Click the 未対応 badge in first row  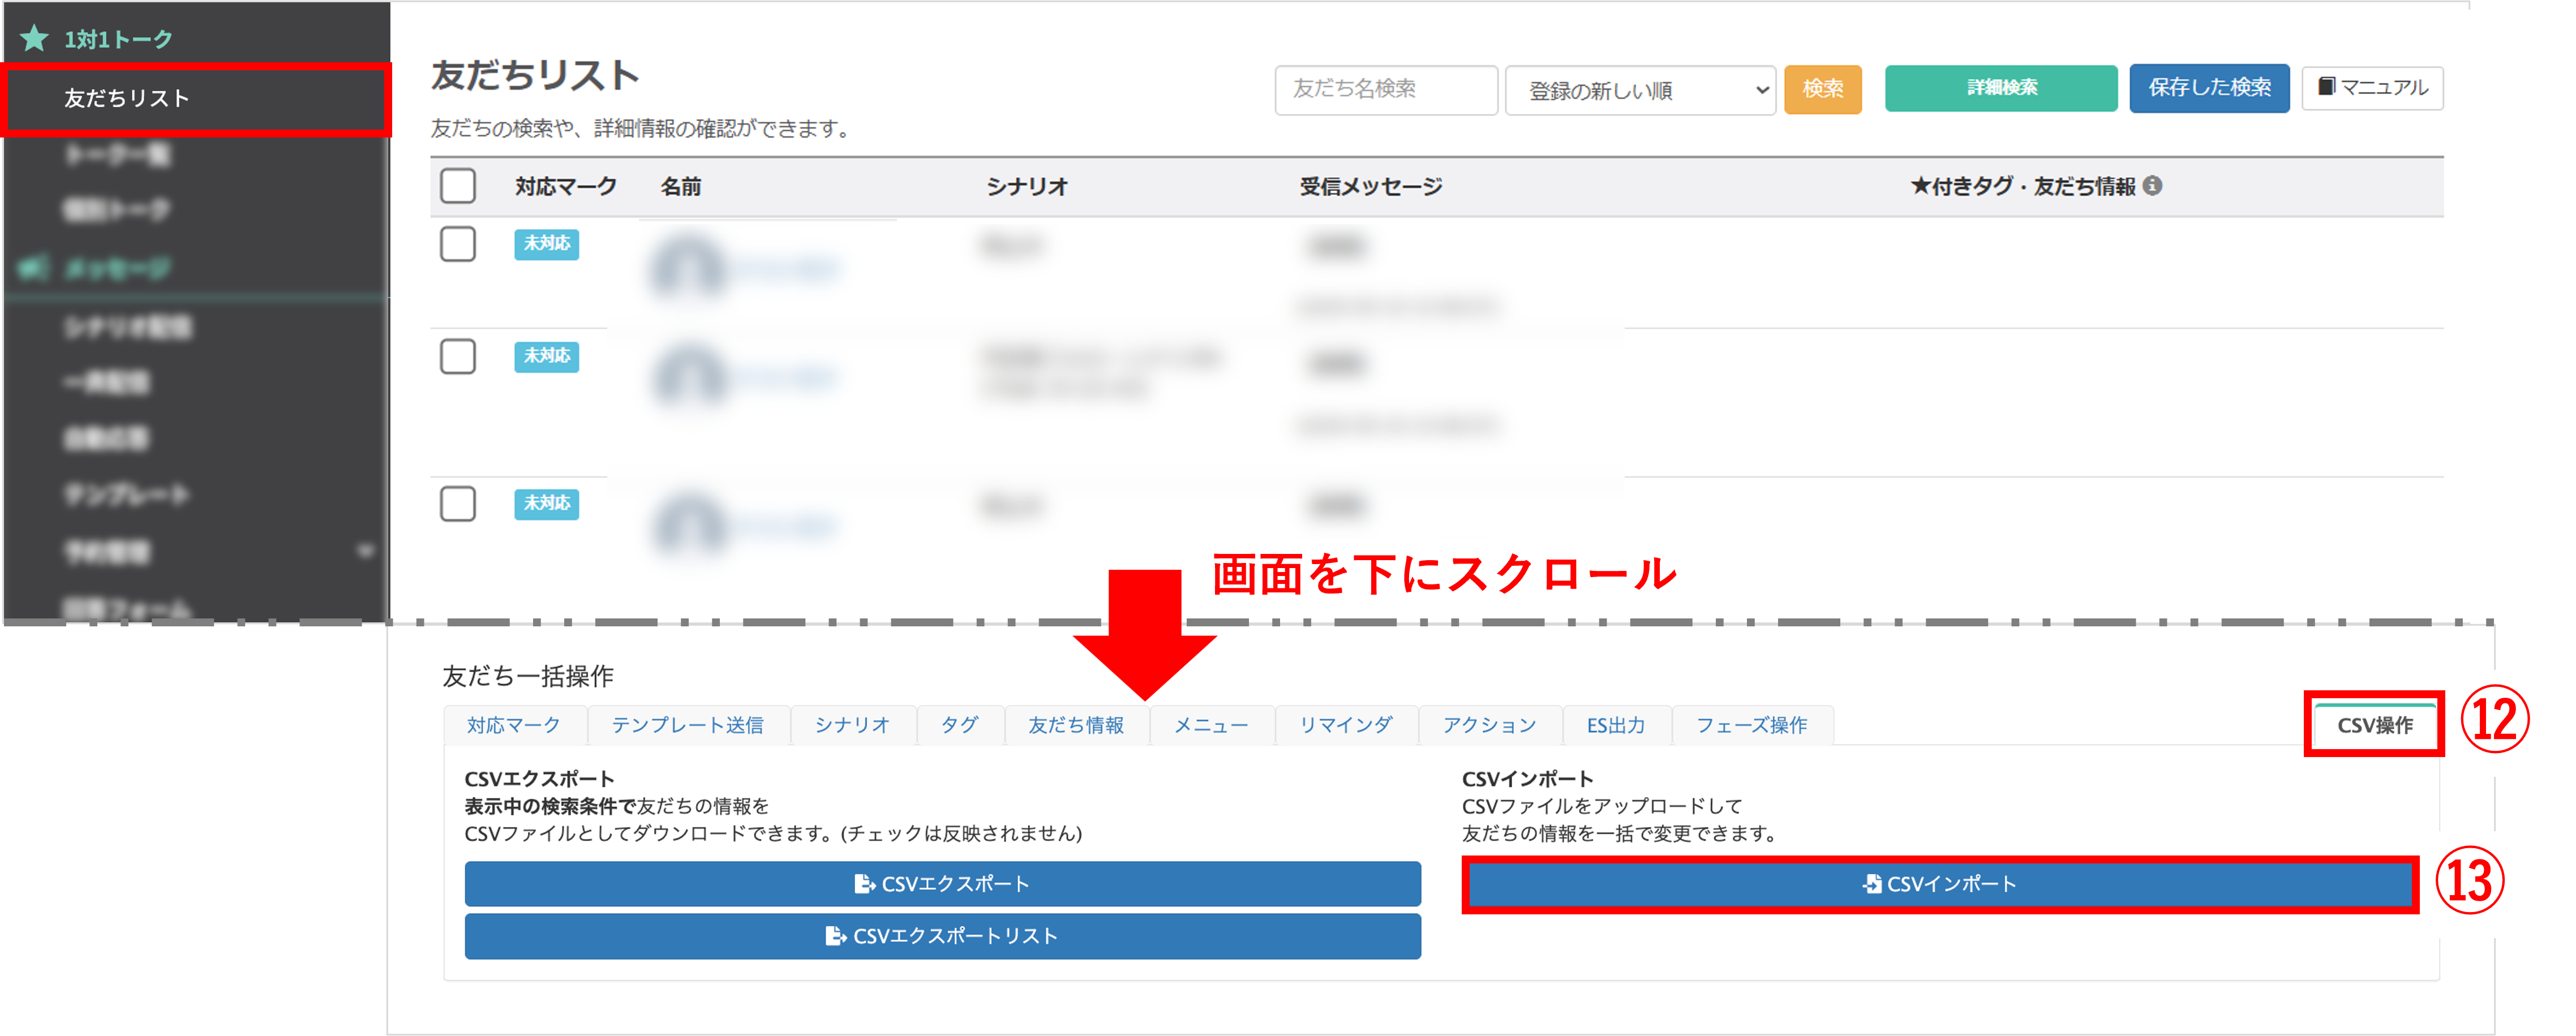[x=546, y=244]
